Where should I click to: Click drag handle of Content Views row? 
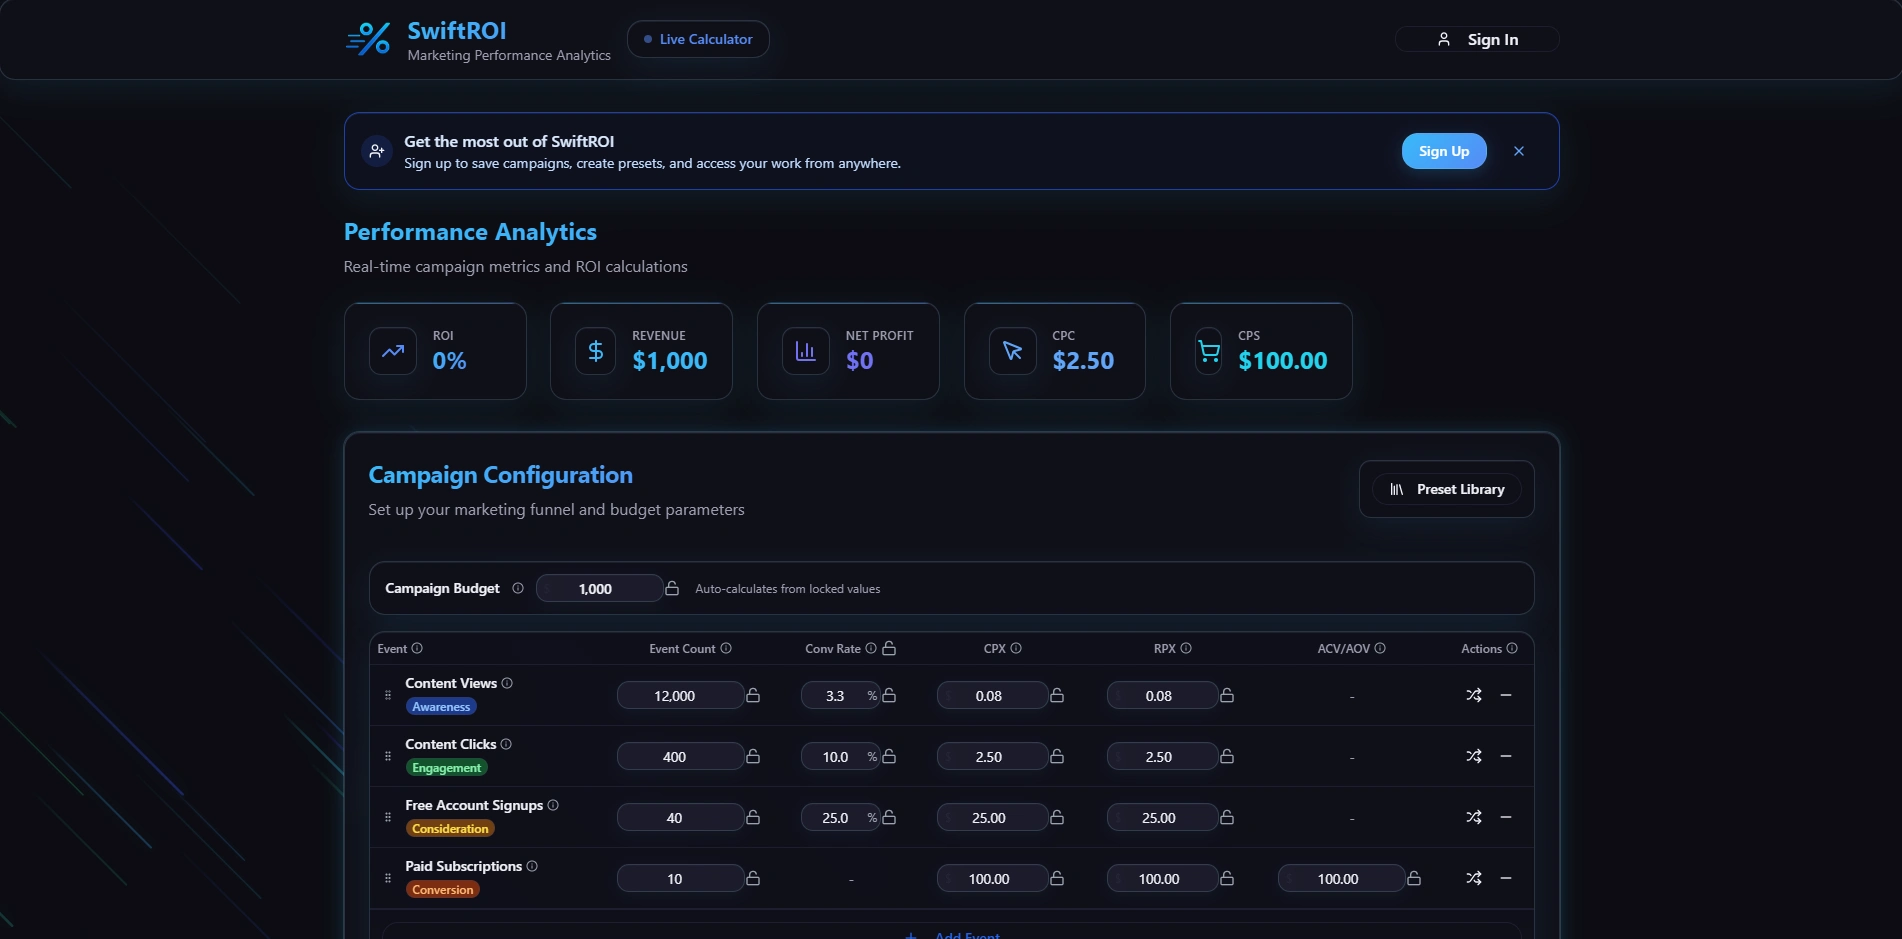click(x=388, y=695)
